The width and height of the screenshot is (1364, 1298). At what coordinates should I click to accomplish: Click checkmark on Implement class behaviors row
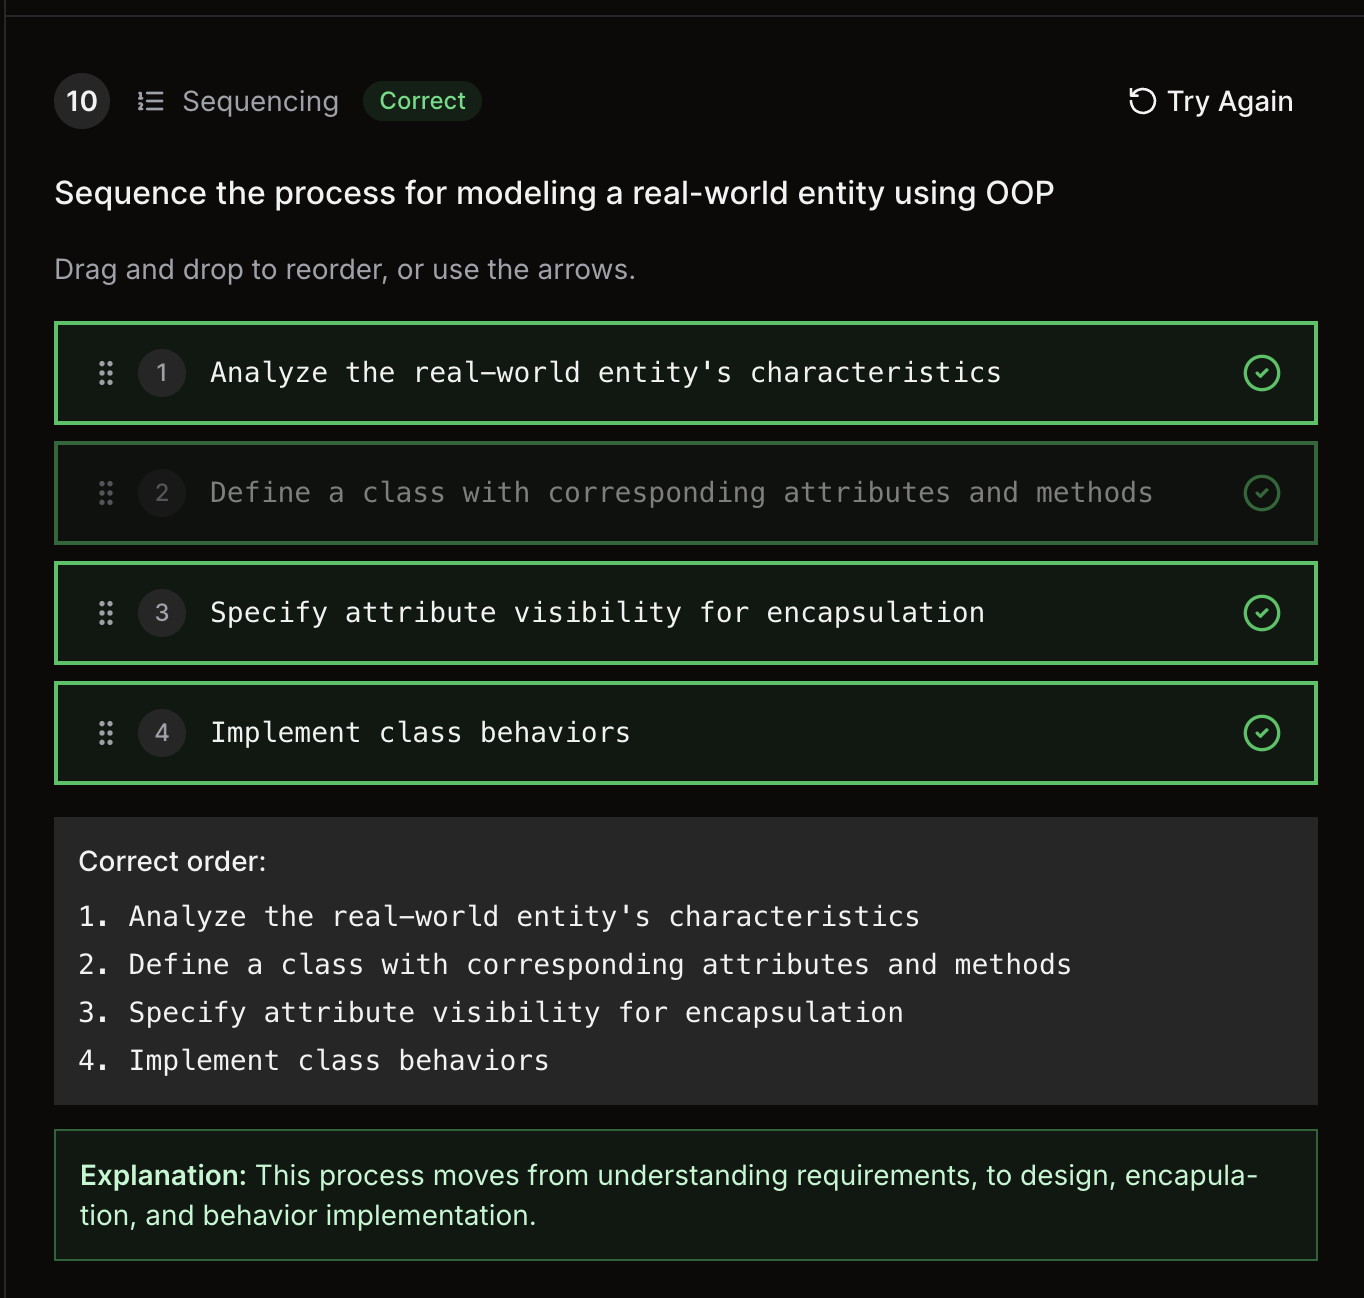click(1261, 733)
